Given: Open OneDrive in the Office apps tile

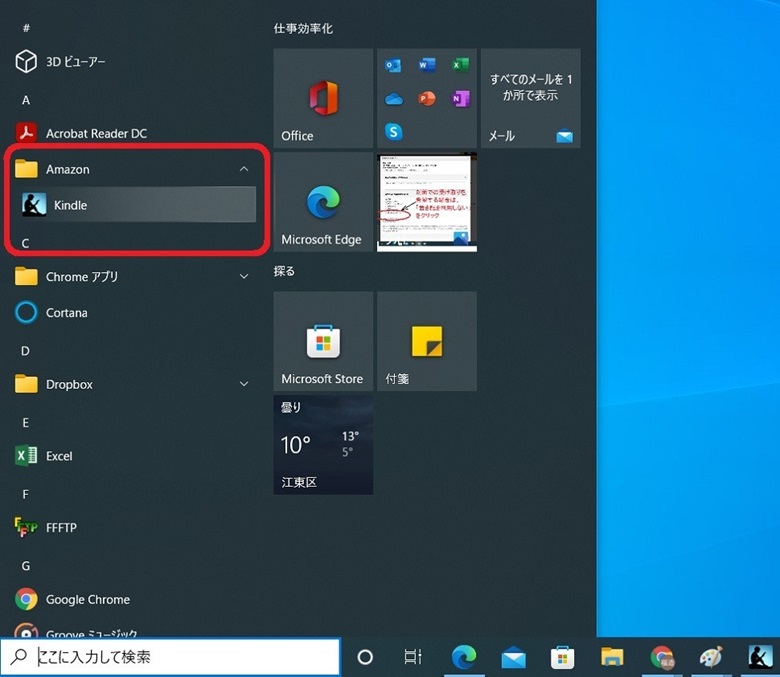Looking at the screenshot, I should [x=393, y=99].
